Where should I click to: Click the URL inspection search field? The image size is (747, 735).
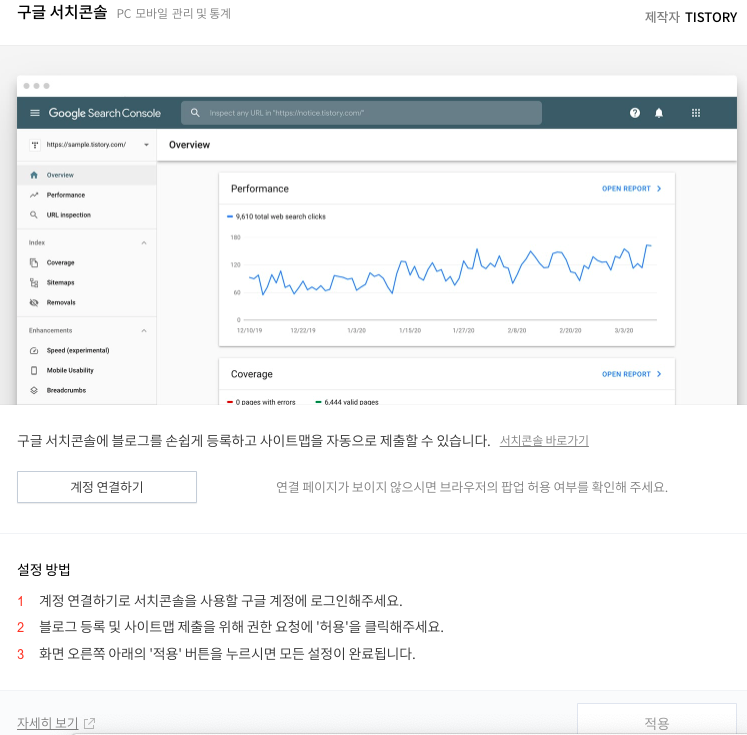361,113
